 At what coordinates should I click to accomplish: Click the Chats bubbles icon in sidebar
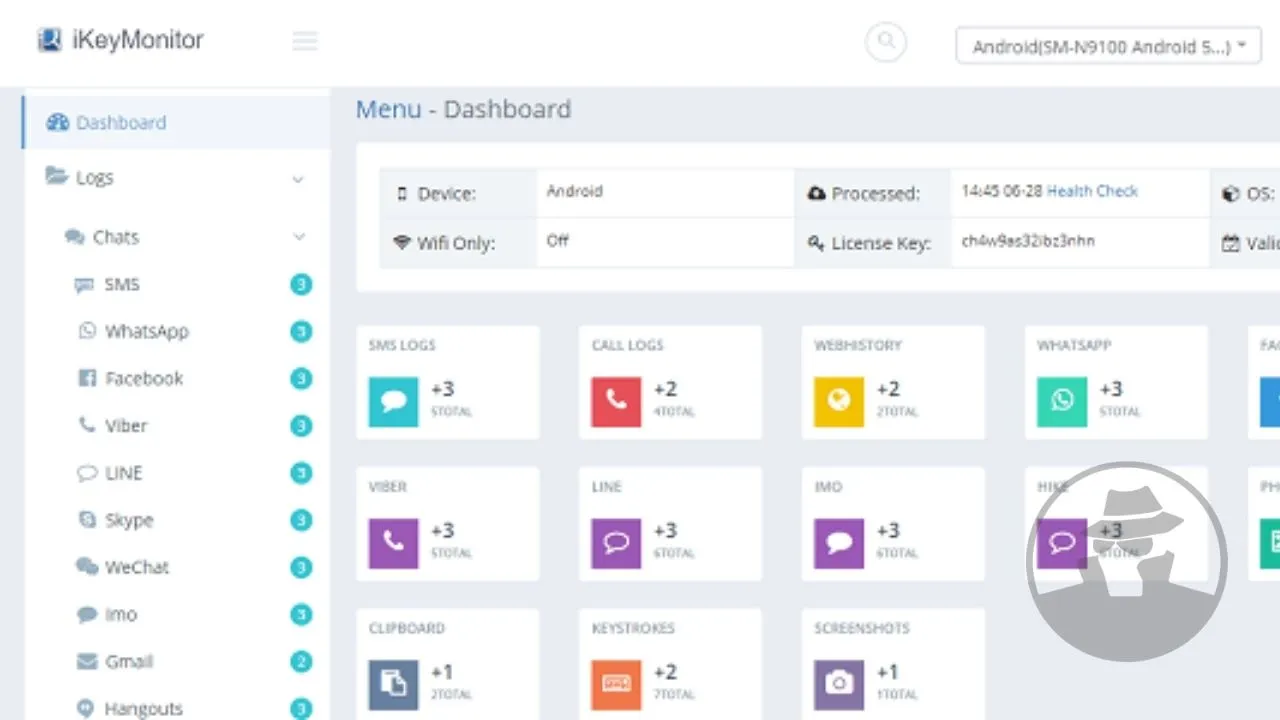point(75,237)
